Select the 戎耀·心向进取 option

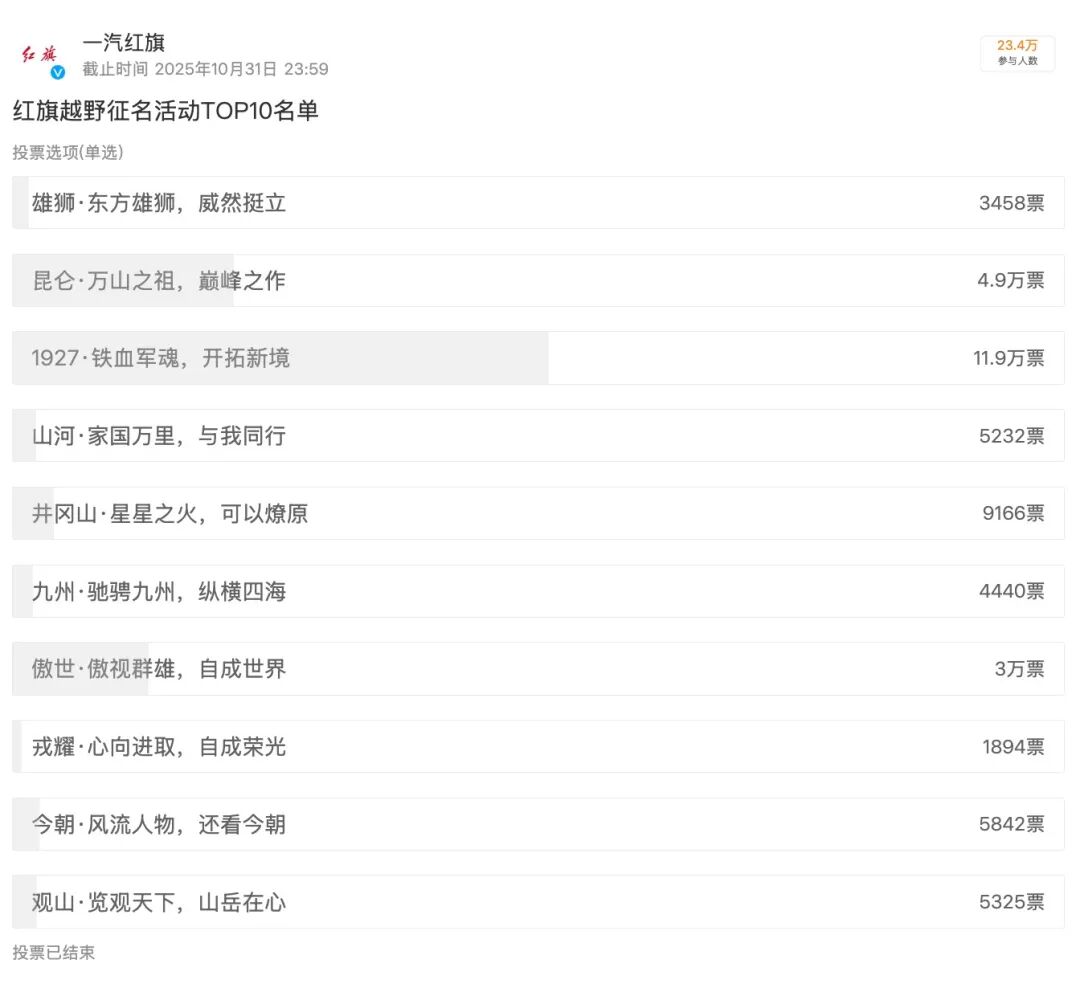538,747
